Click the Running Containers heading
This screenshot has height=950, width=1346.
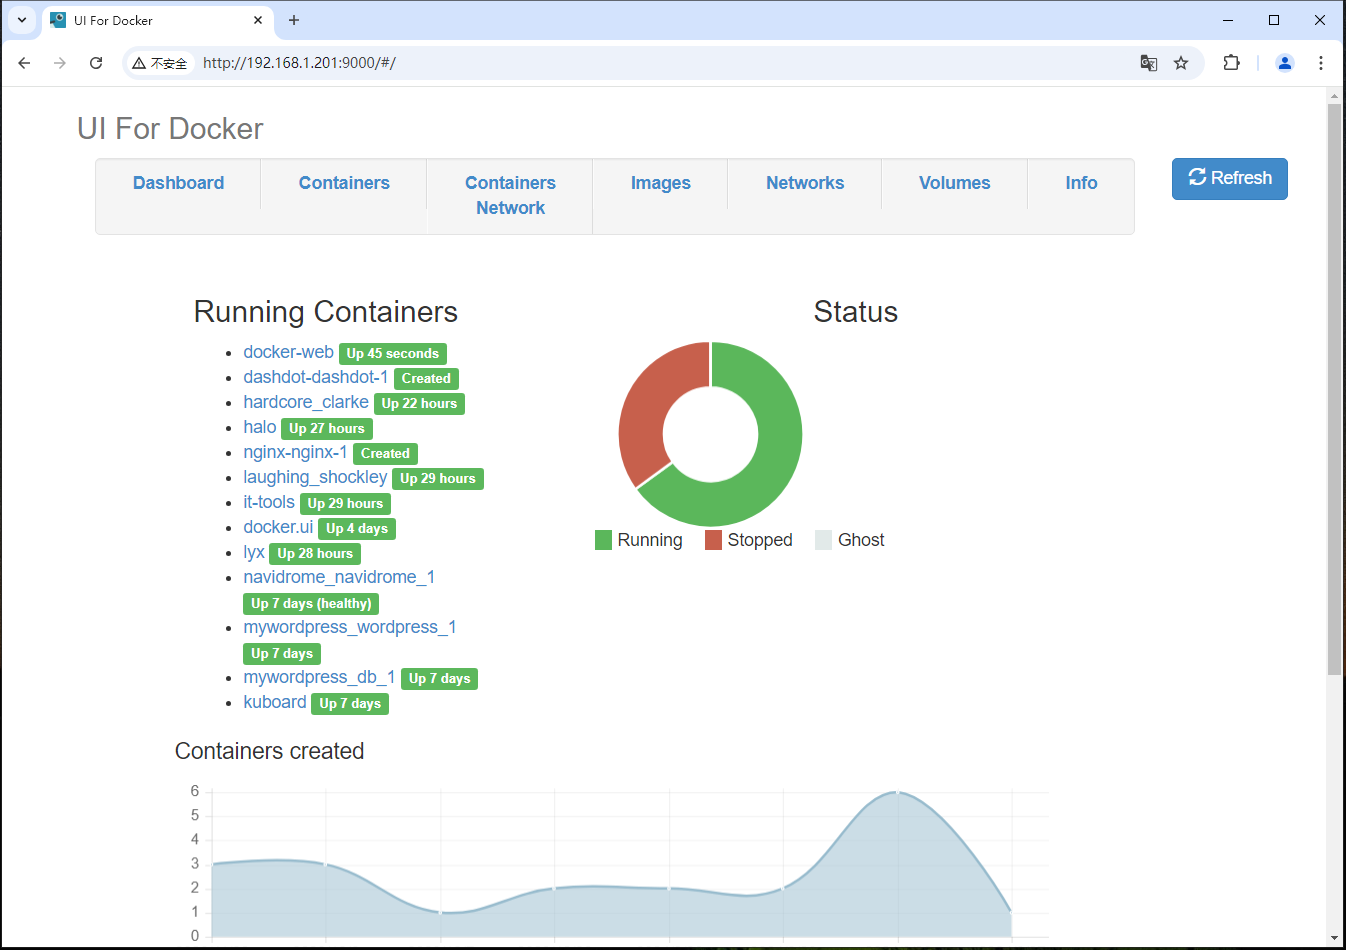(326, 312)
